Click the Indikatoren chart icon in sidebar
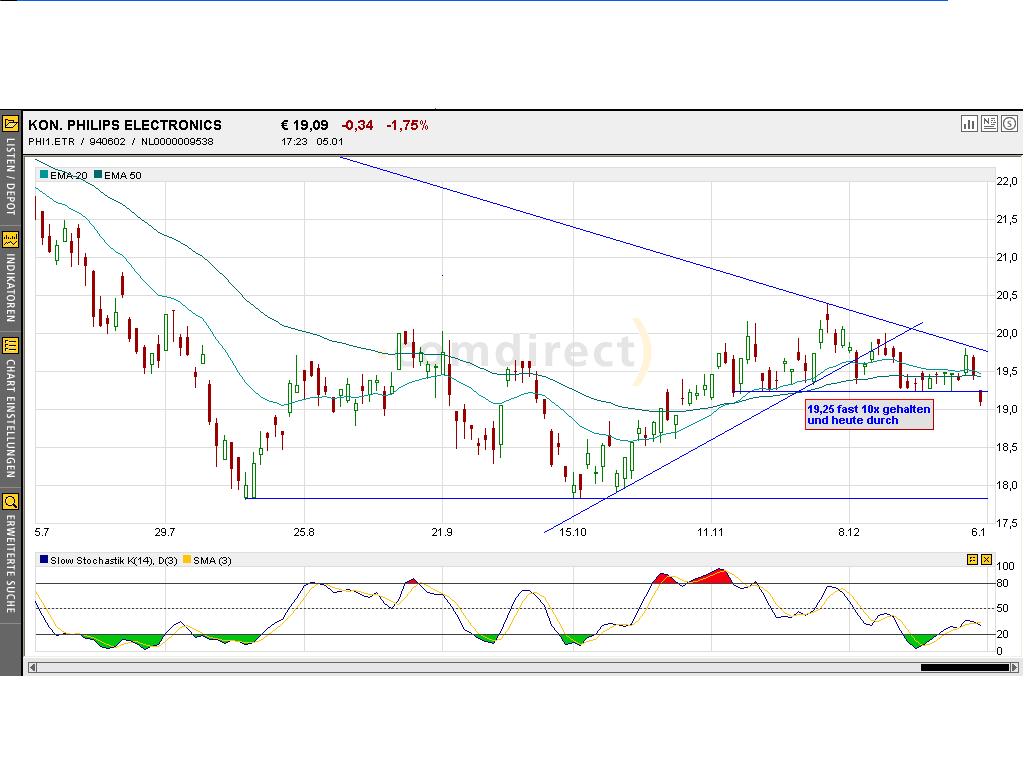Viewport: 1024px width, 768px height. pos(11,240)
